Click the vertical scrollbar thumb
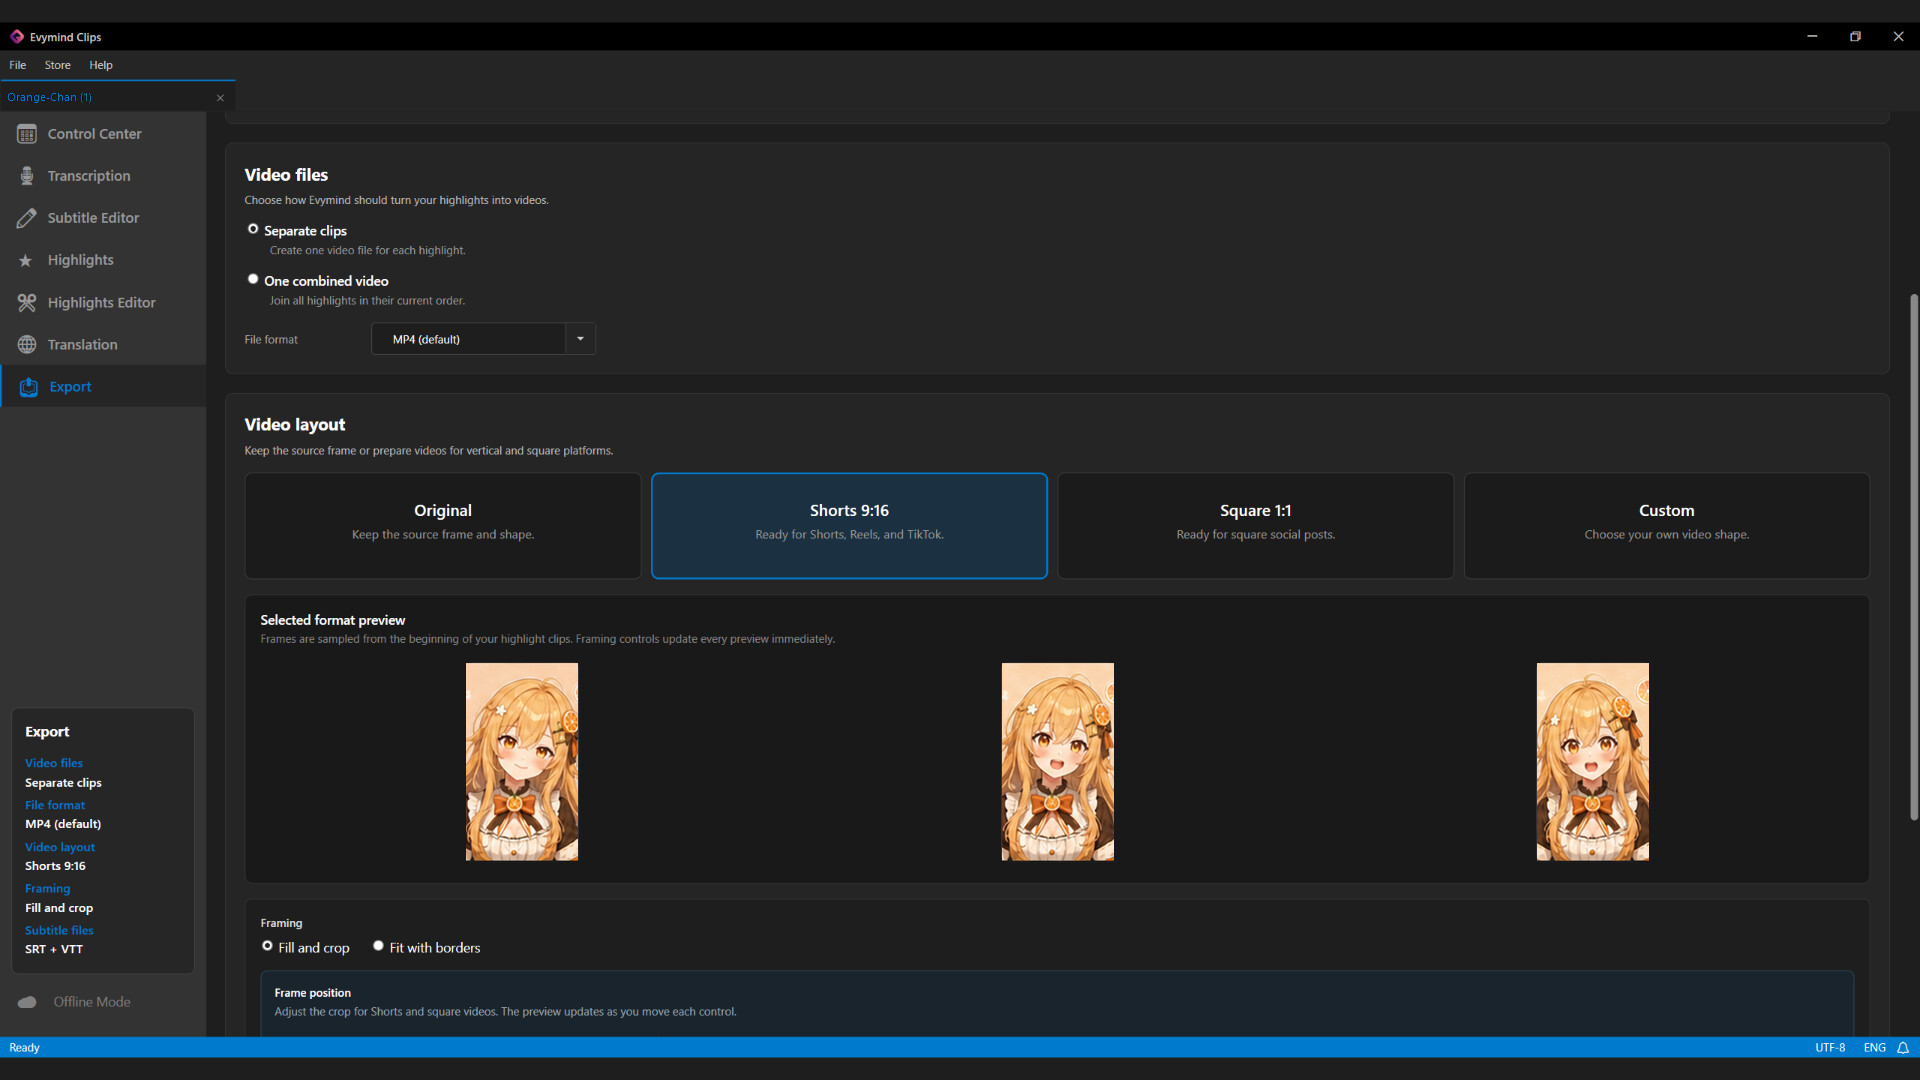This screenshot has width=1920, height=1080. pyautogui.click(x=1914, y=557)
